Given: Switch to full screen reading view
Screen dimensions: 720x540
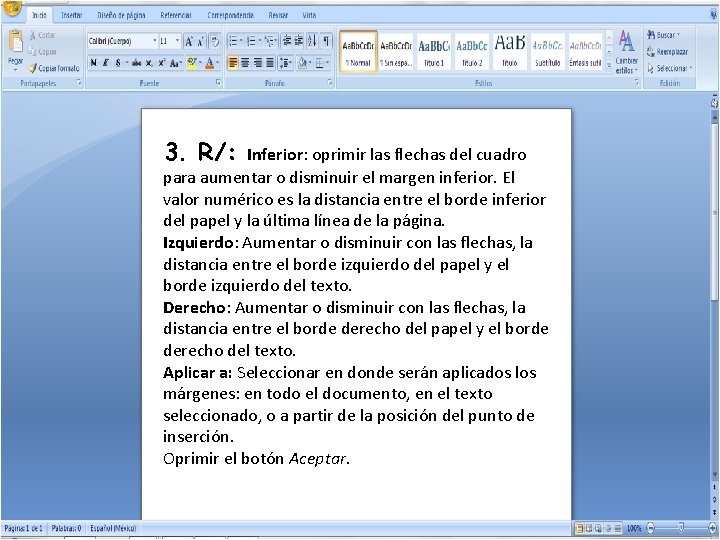Looking at the screenshot, I should [589, 529].
